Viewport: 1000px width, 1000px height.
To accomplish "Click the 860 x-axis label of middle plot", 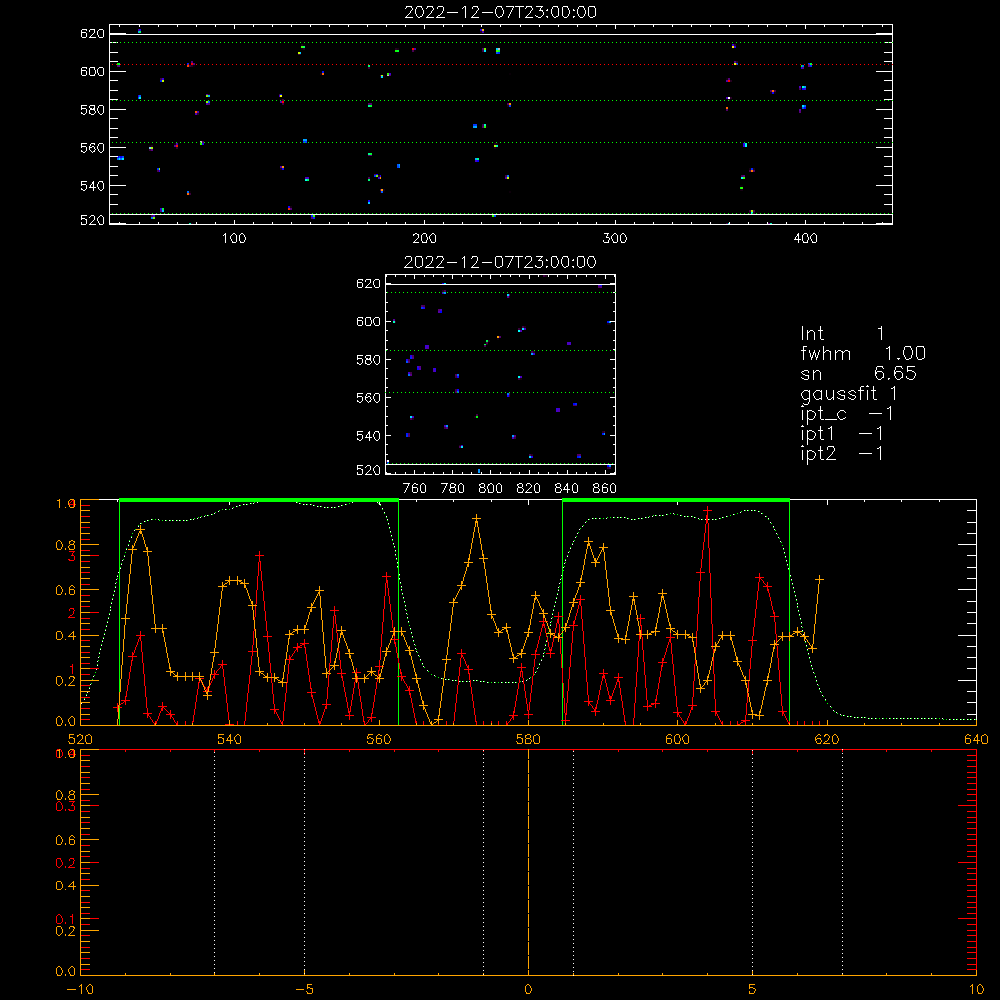I will pyautogui.click(x=605, y=489).
